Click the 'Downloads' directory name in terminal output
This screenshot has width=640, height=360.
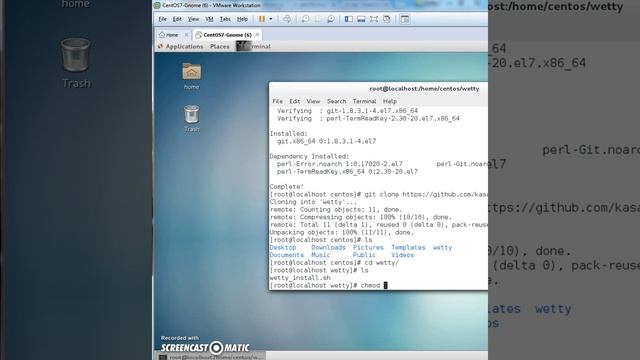pos(329,248)
